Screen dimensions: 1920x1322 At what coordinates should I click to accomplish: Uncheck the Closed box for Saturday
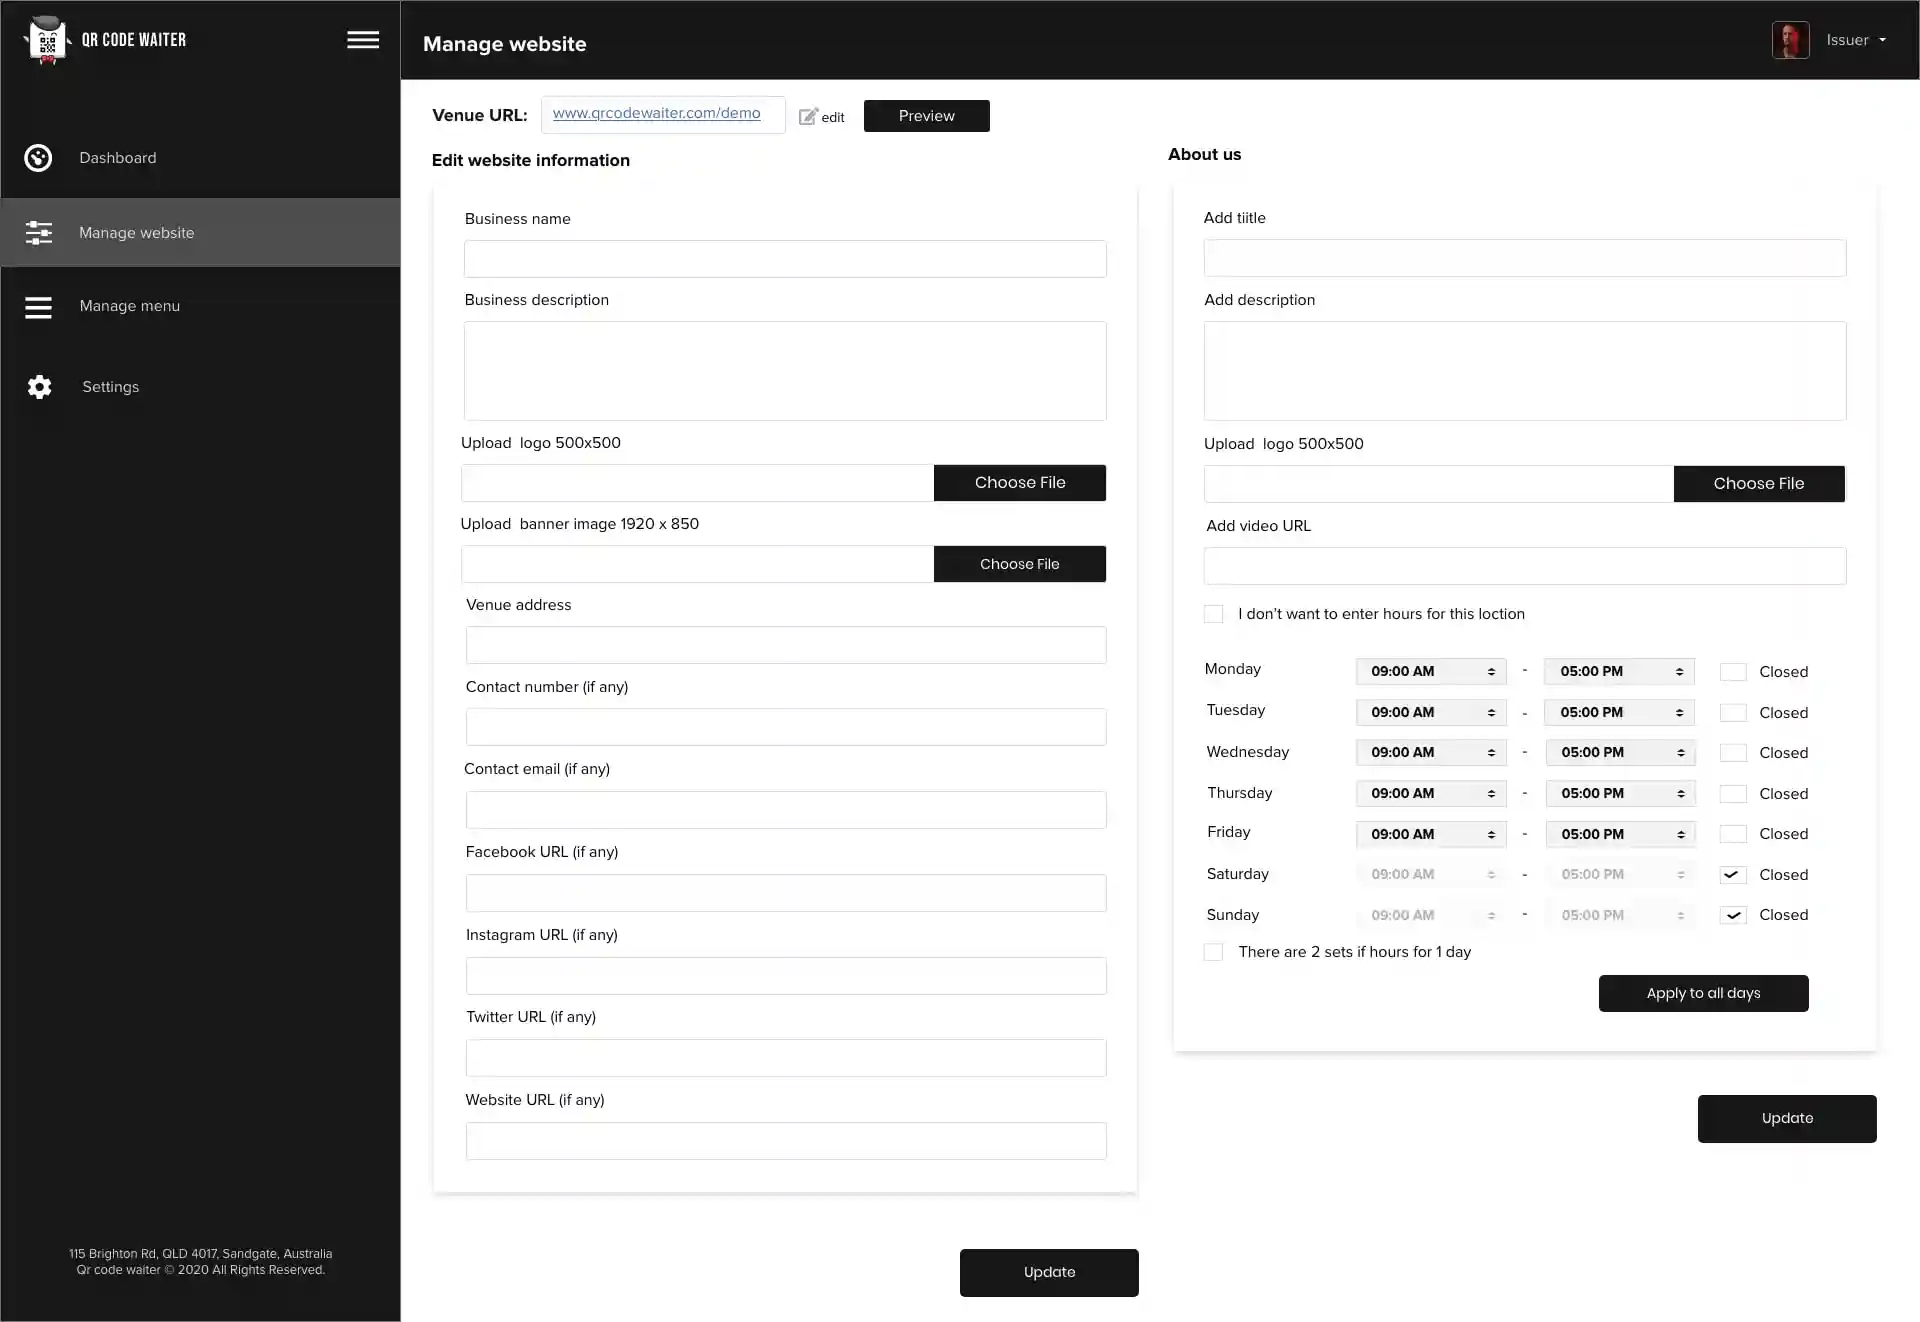coord(1733,875)
